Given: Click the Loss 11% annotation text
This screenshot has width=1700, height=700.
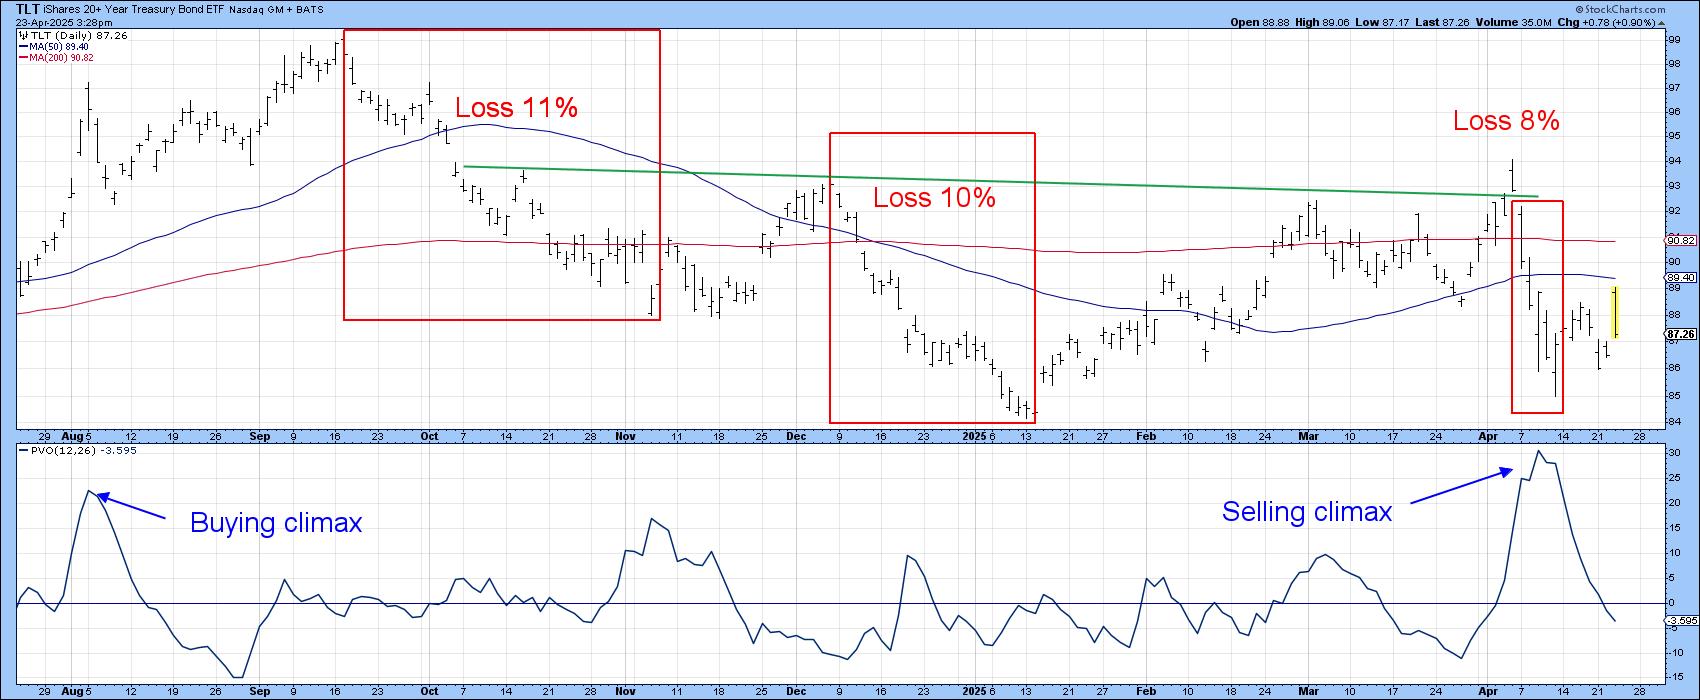Looking at the screenshot, I should coord(517,107).
